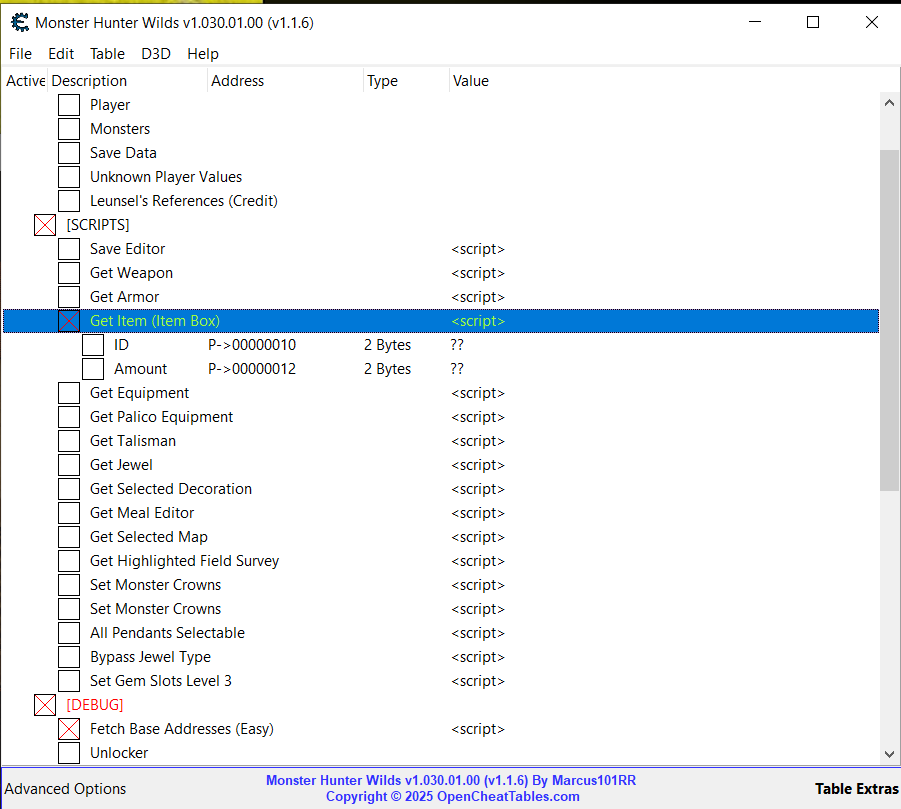Select the Get Talisman row label

[133, 441]
